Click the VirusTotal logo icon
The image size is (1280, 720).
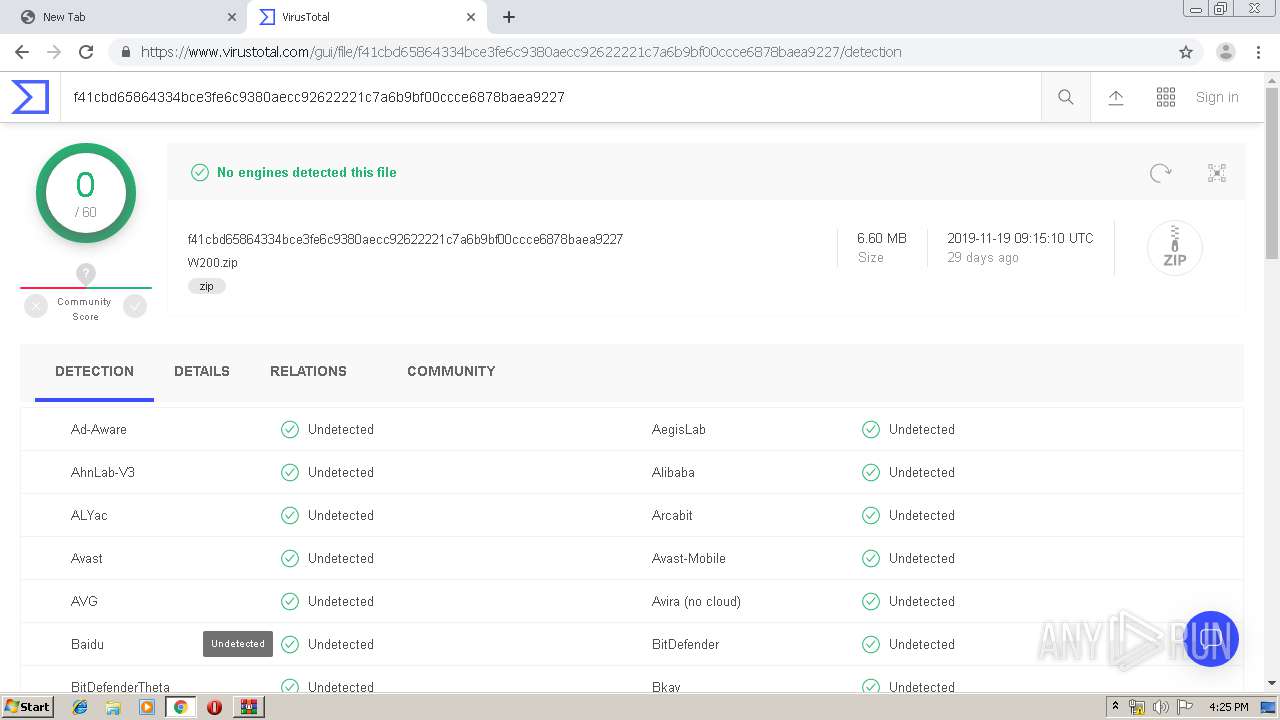pos(30,97)
